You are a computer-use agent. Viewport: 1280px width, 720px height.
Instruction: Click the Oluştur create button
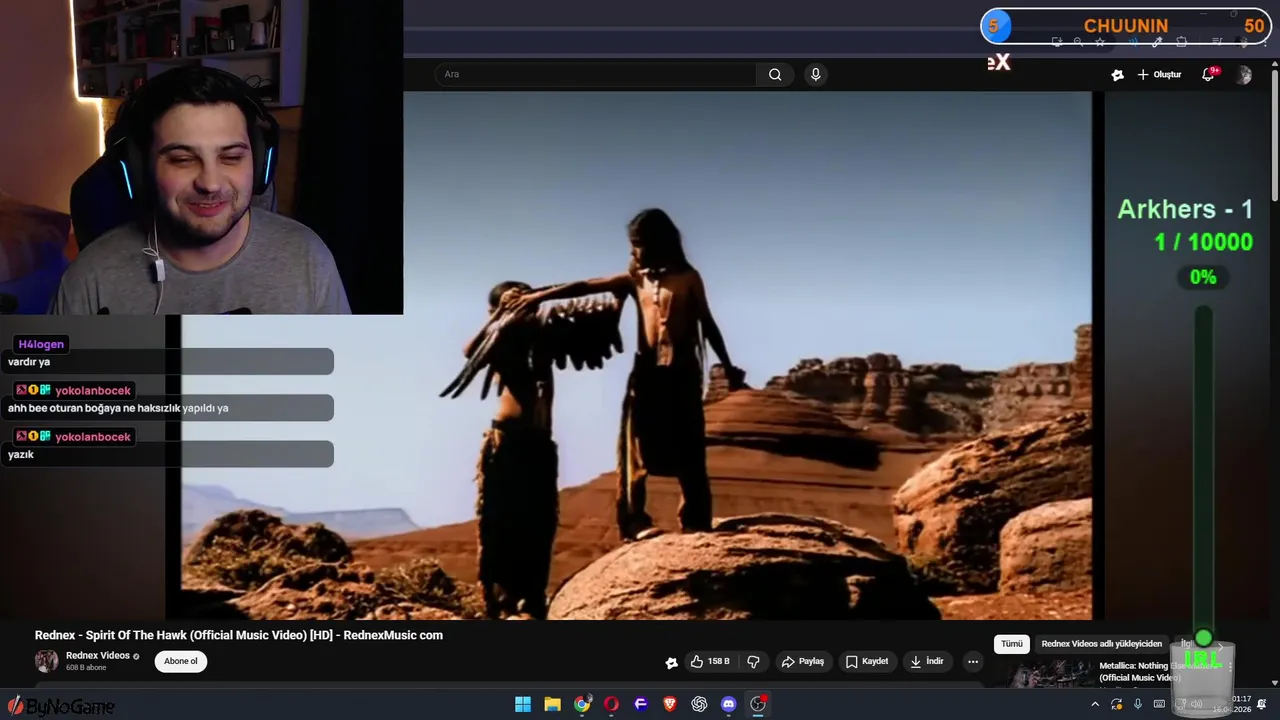(x=1160, y=75)
